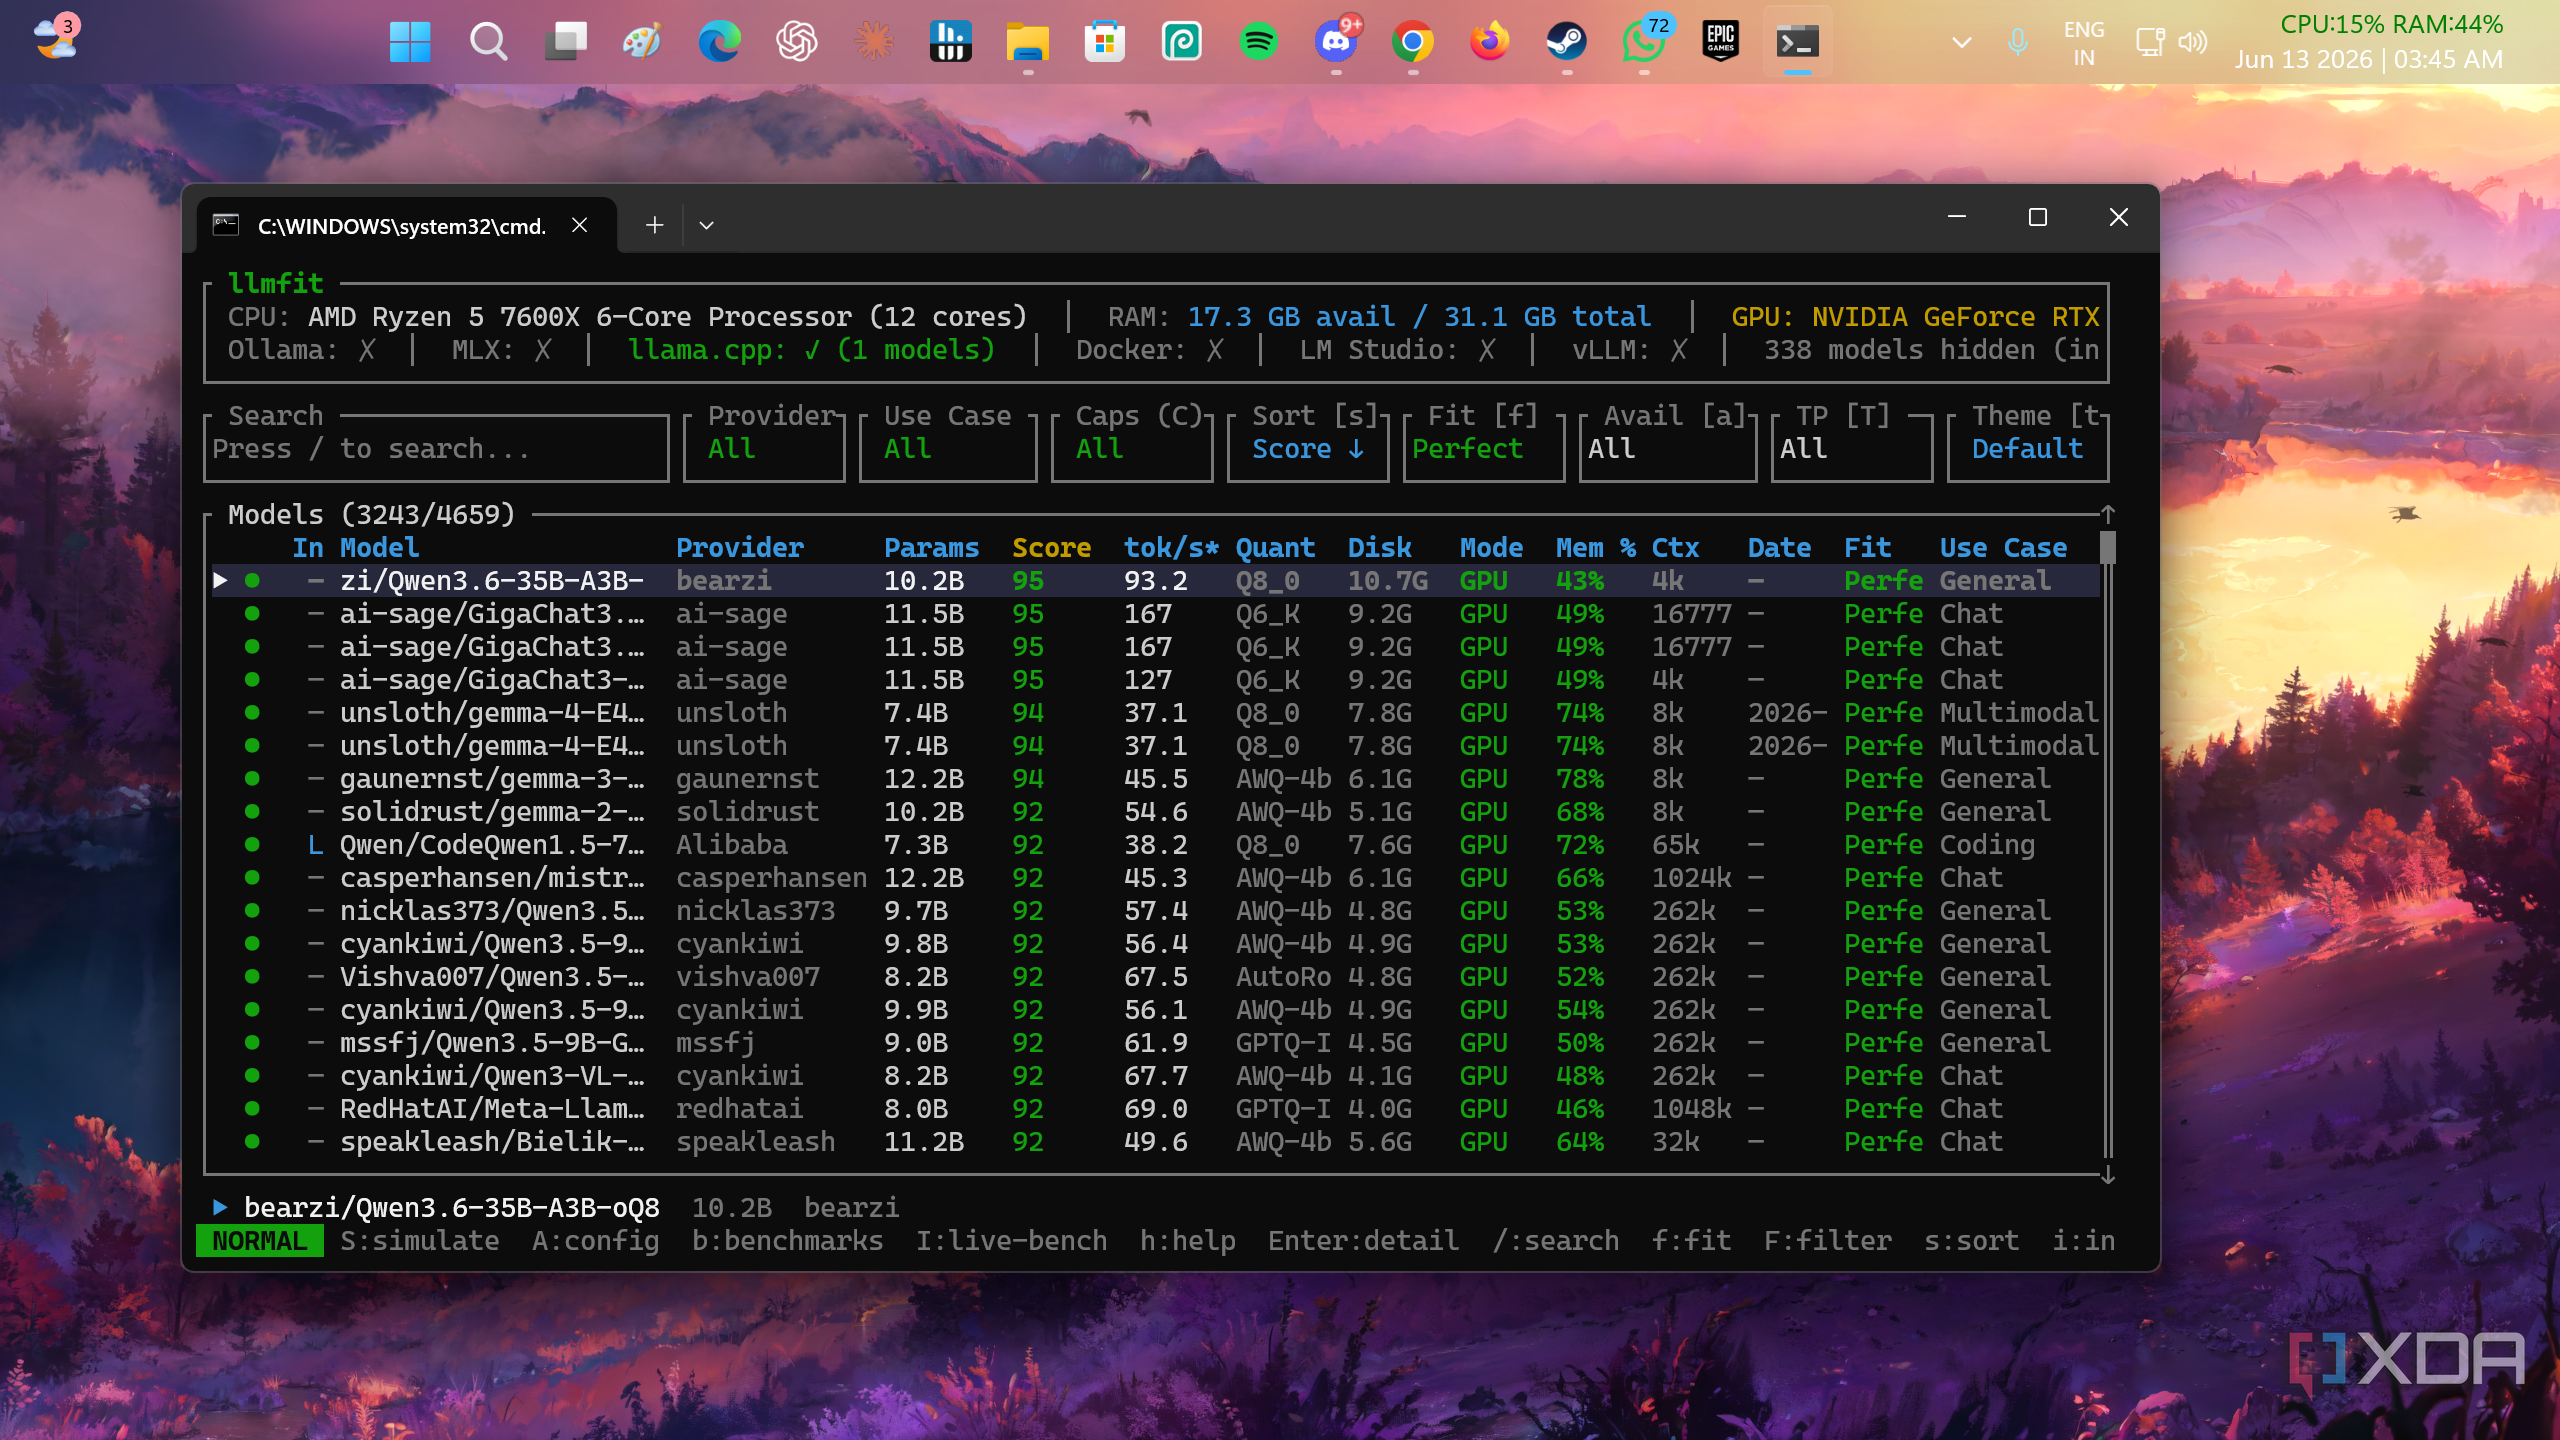Open WhatsApp from taskbar
Viewport: 2560px width, 1440px height.
[x=1643, y=42]
